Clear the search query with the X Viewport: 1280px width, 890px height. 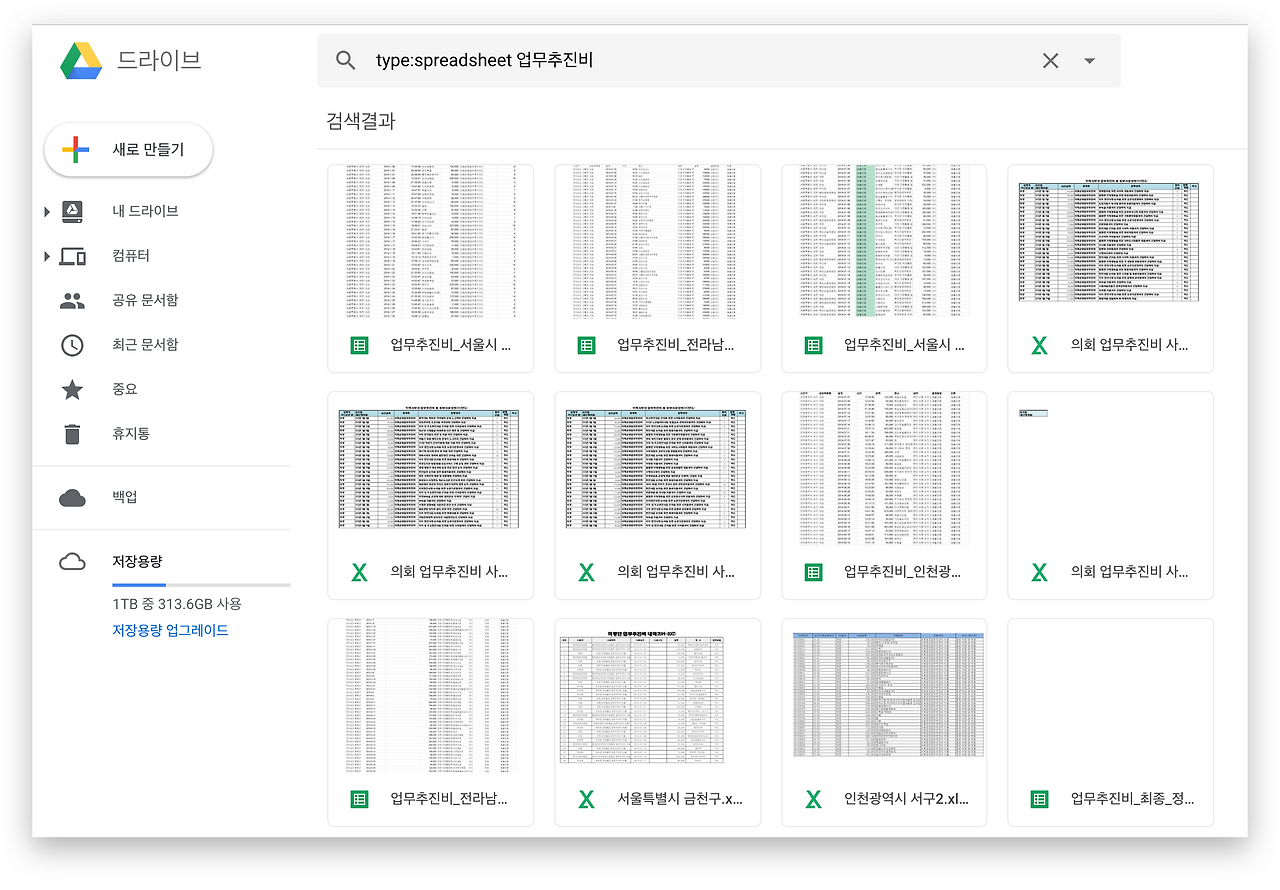[1050, 61]
